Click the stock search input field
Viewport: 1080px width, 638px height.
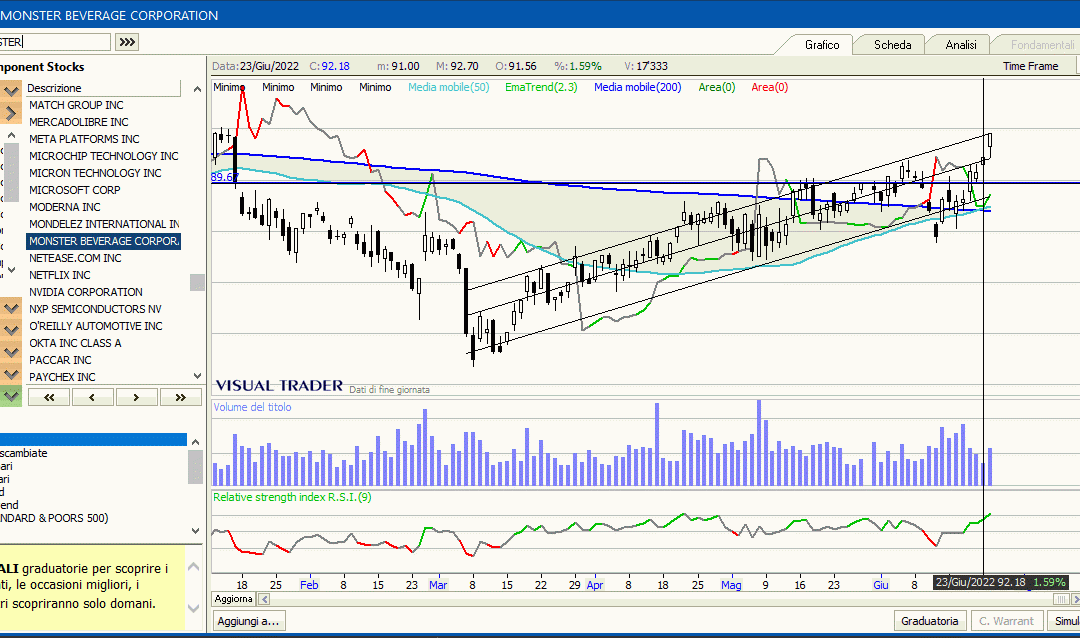55,42
